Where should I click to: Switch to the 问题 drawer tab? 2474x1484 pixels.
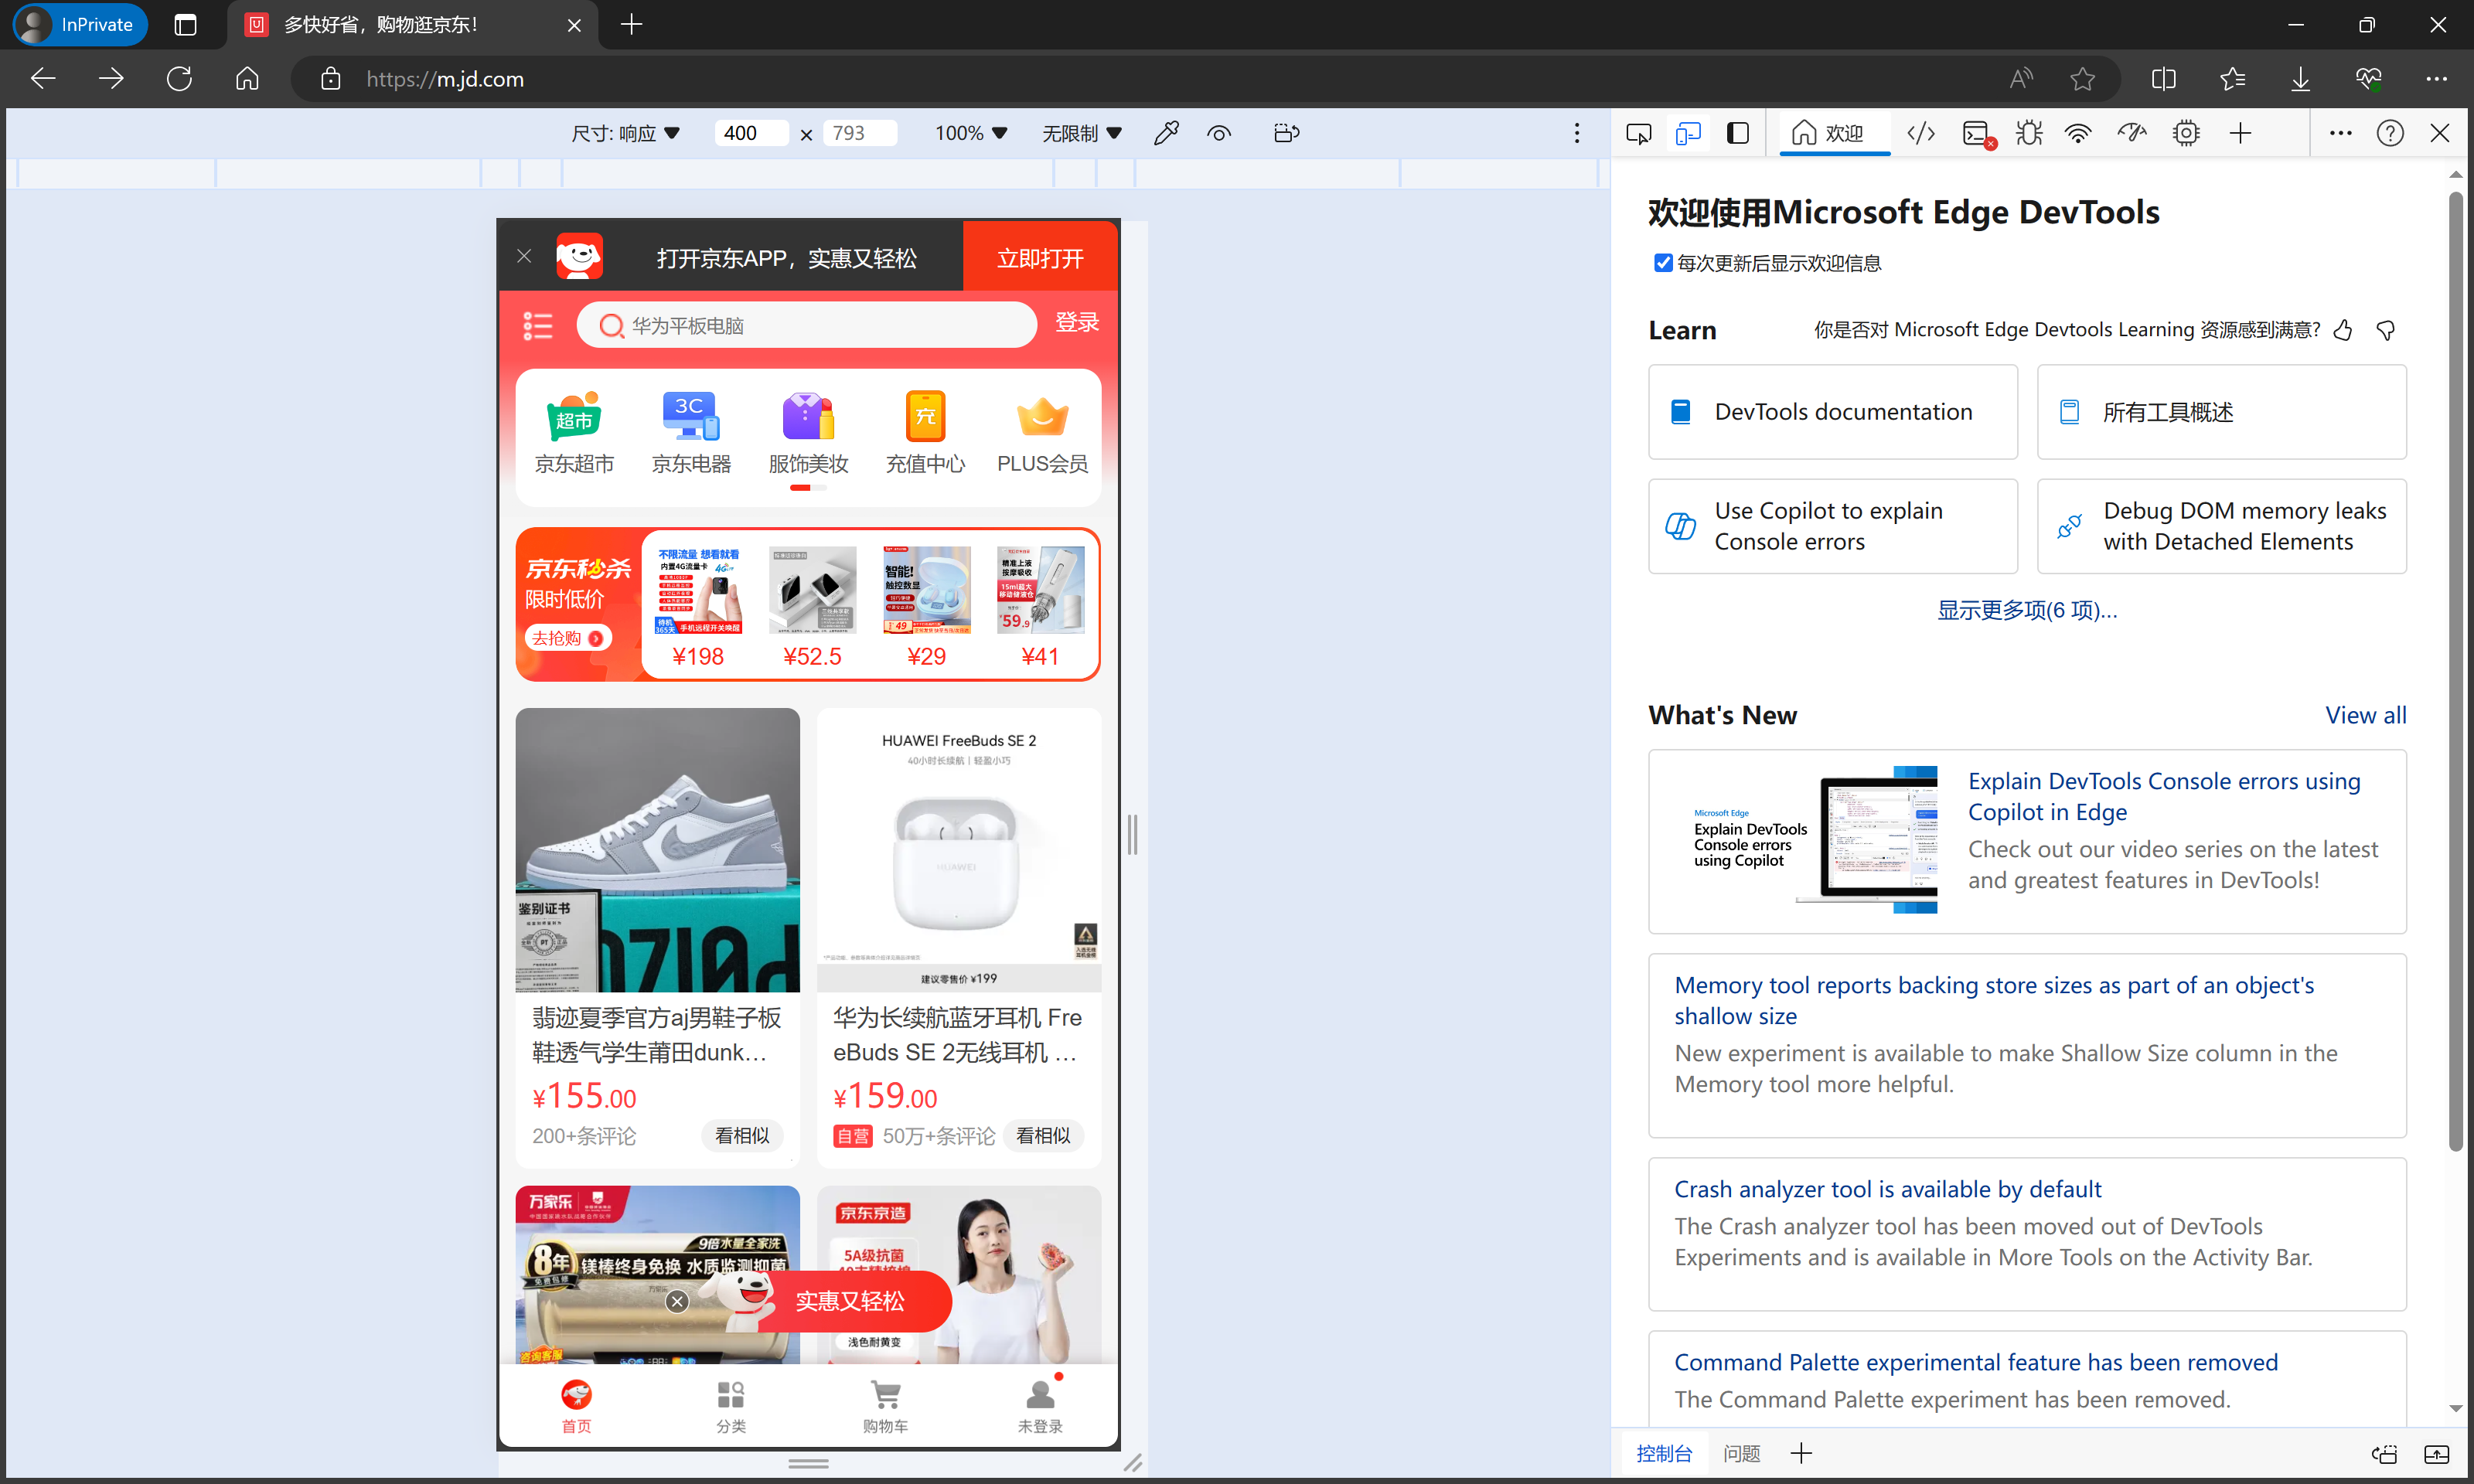tap(1741, 1453)
